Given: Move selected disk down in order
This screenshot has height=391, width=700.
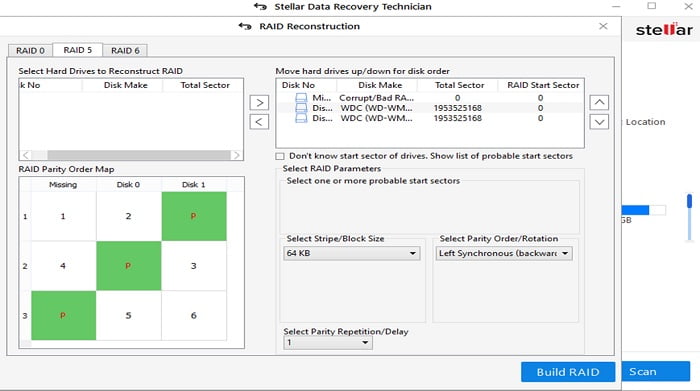Looking at the screenshot, I should pyautogui.click(x=599, y=121).
